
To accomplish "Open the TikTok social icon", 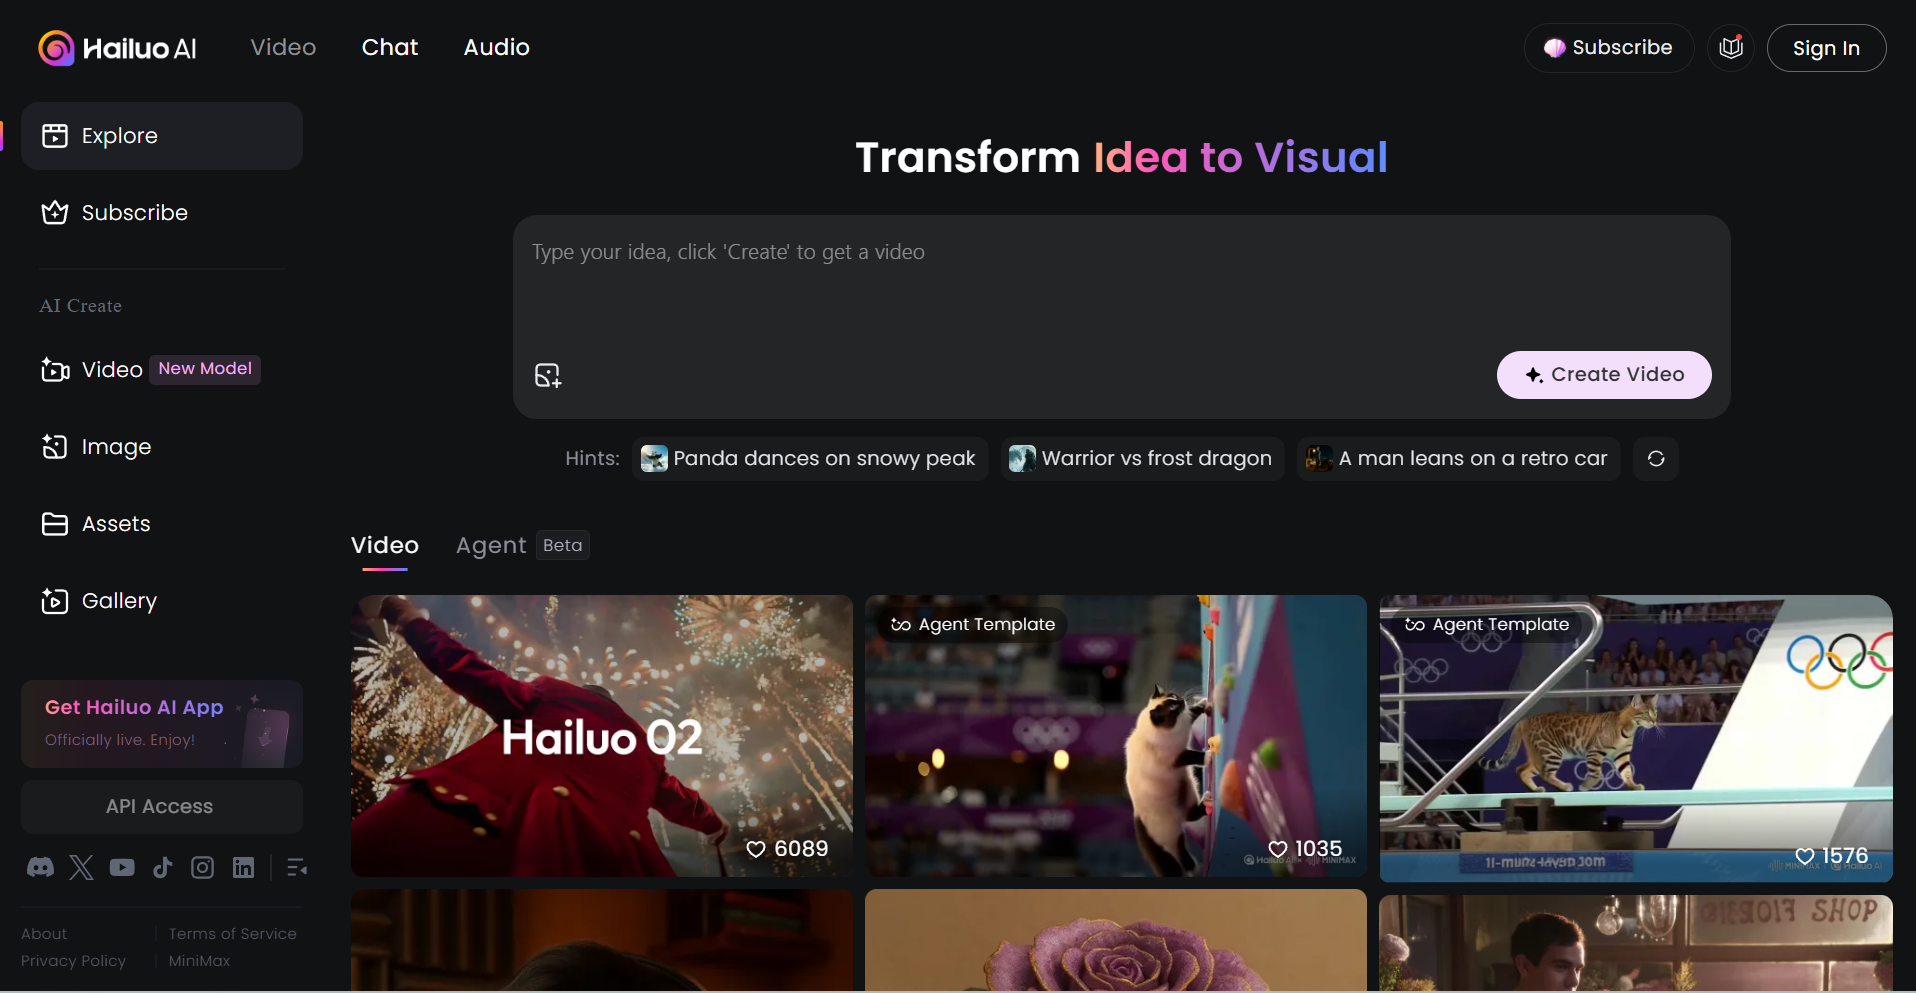I will (162, 867).
